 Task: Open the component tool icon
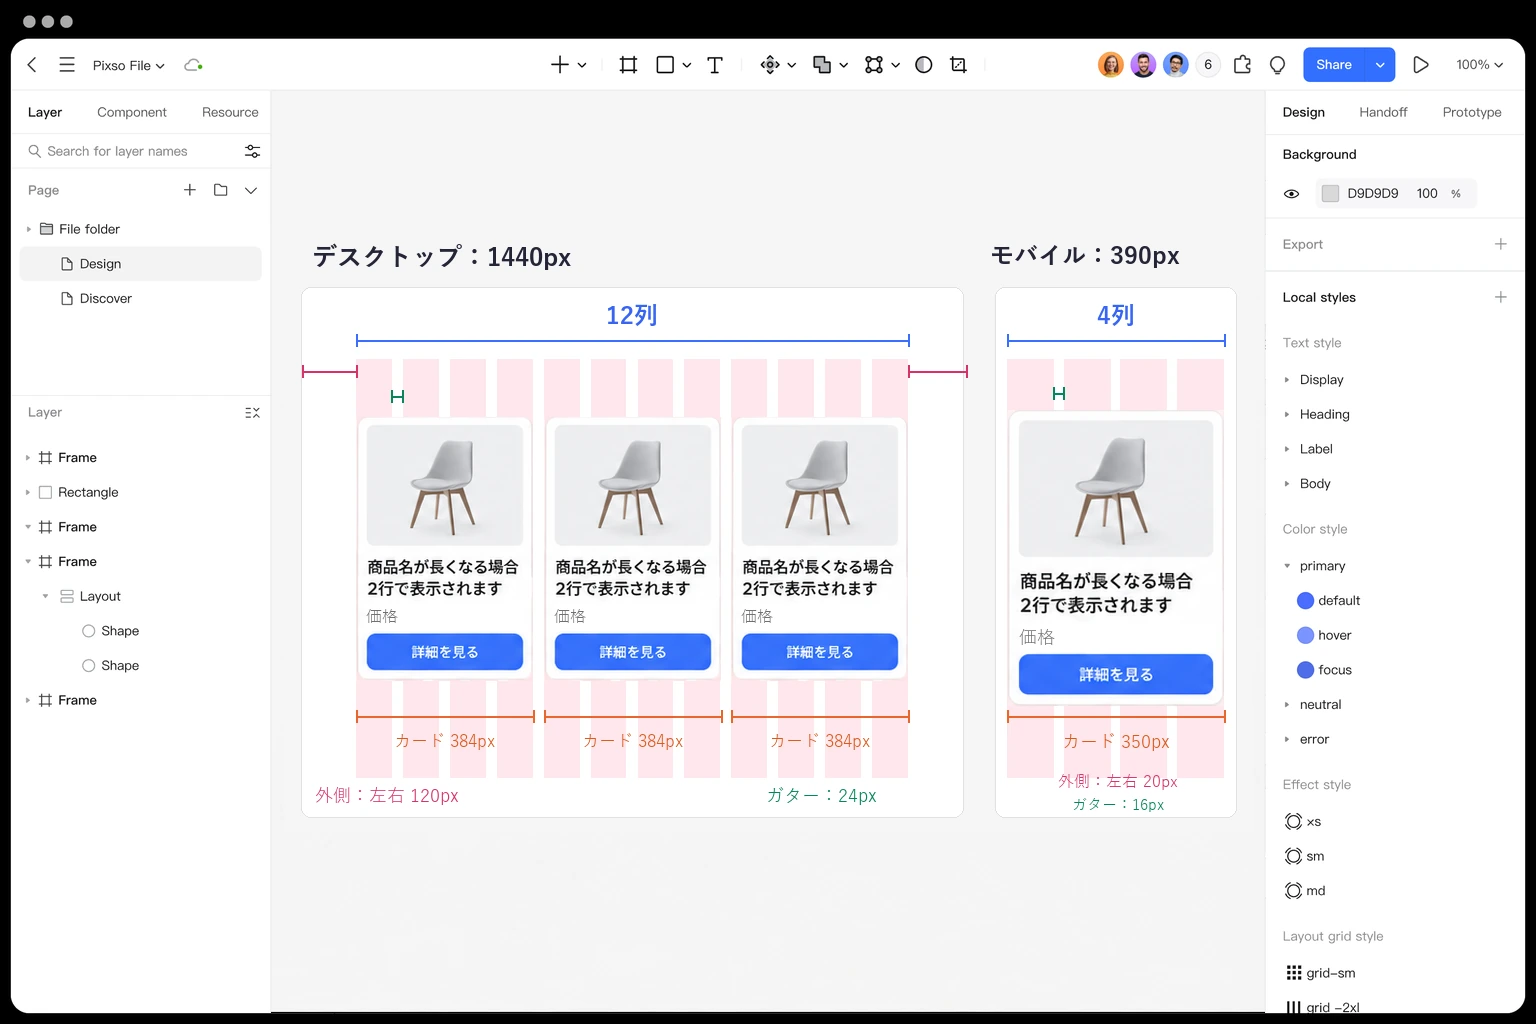pyautogui.click(x=770, y=65)
